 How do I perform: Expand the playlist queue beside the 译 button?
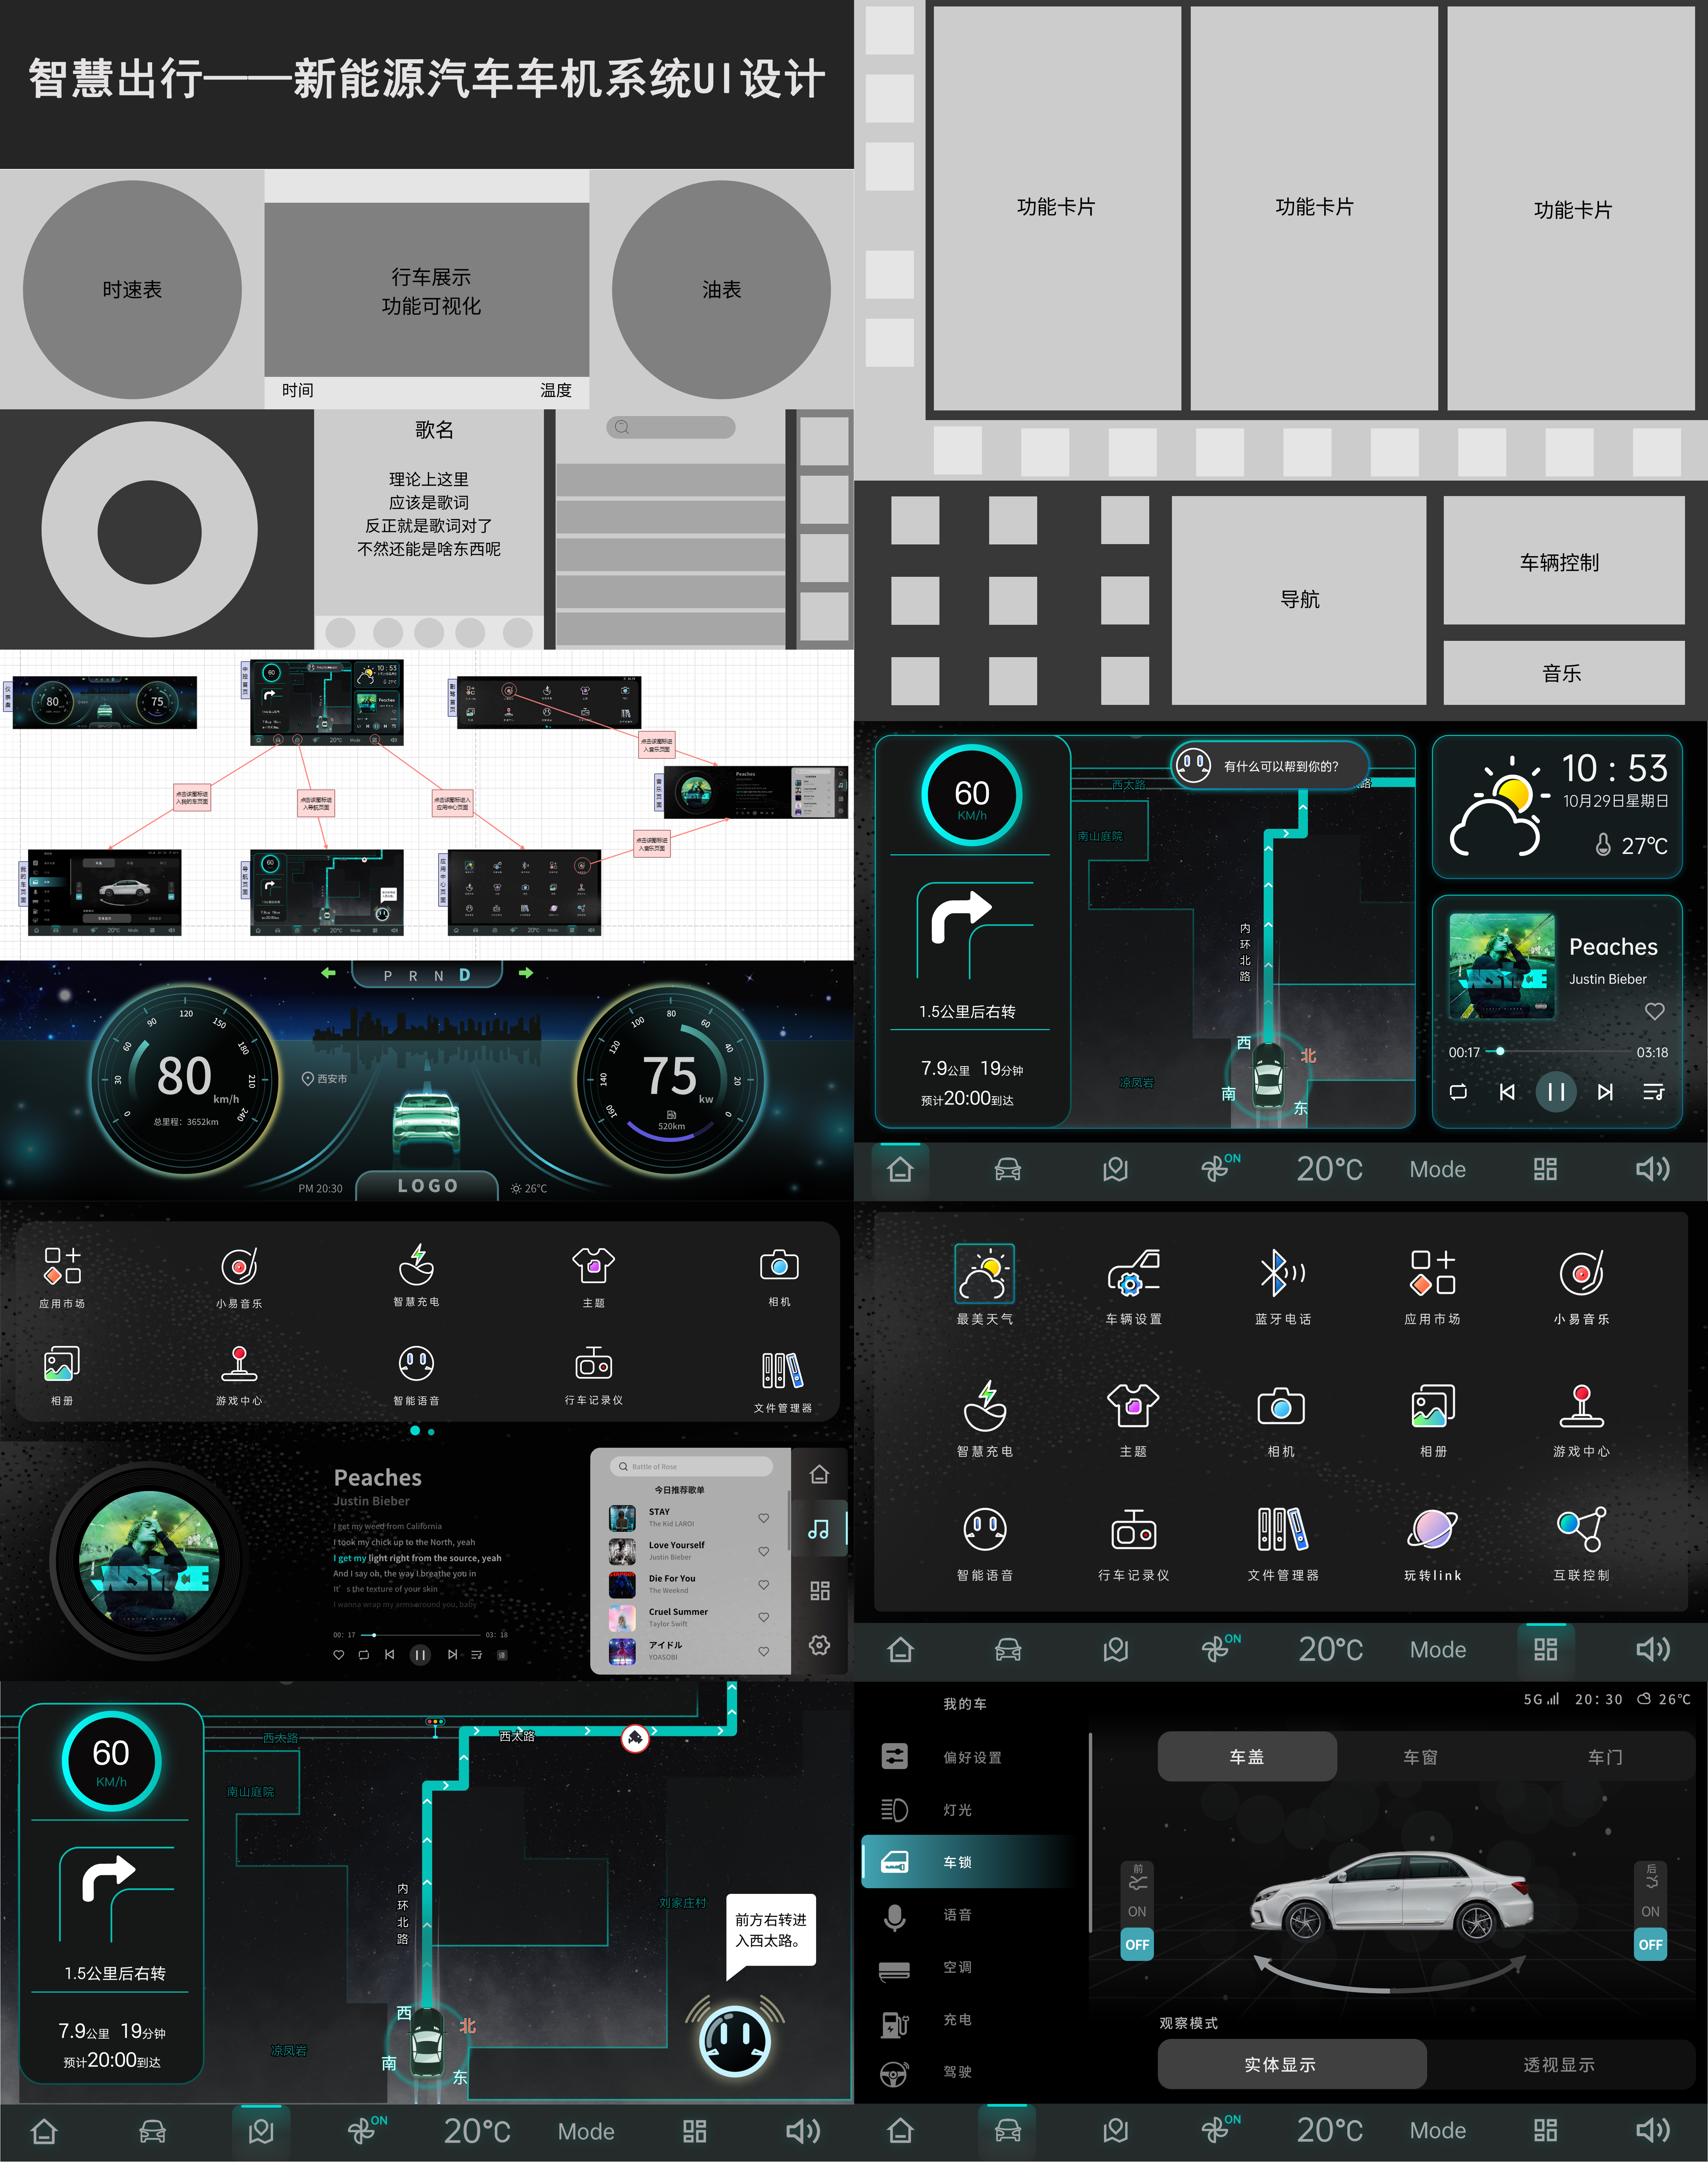(x=477, y=1655)
